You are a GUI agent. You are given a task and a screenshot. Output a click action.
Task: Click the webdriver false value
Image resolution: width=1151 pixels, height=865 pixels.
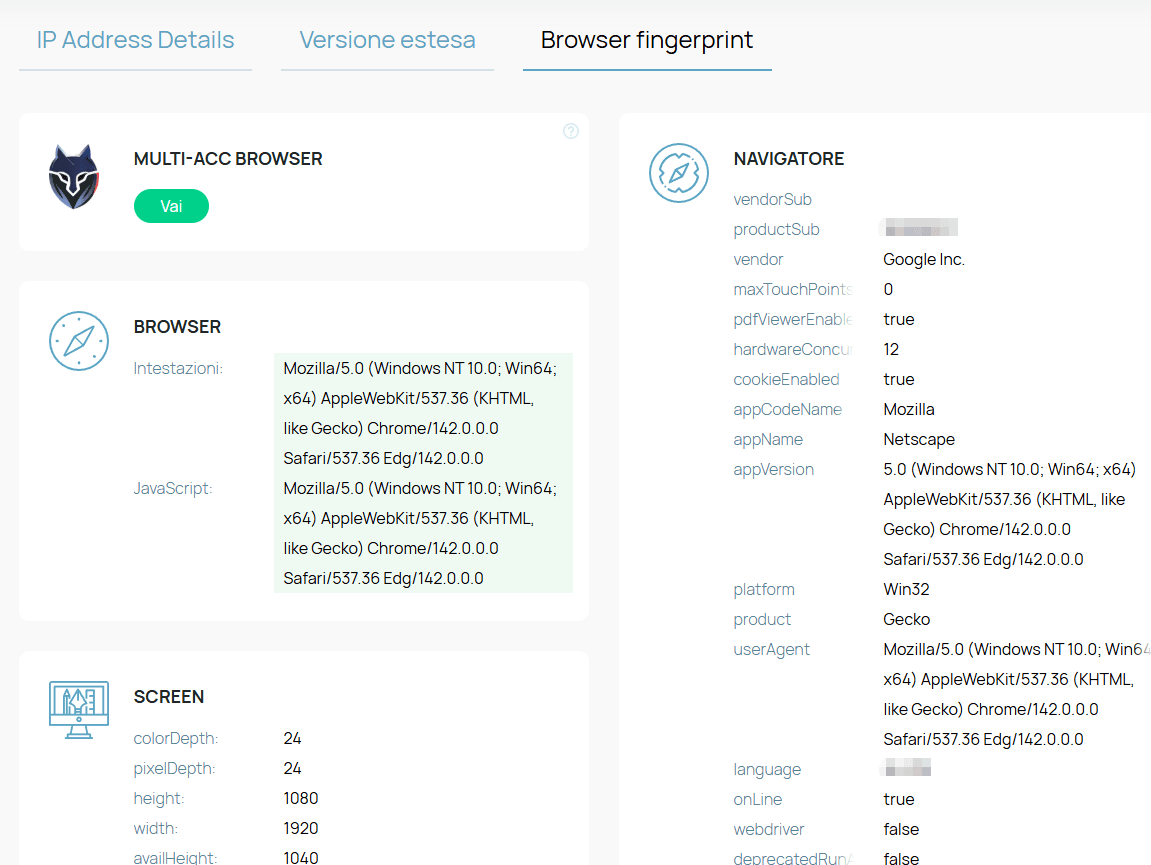coord(901,829)
